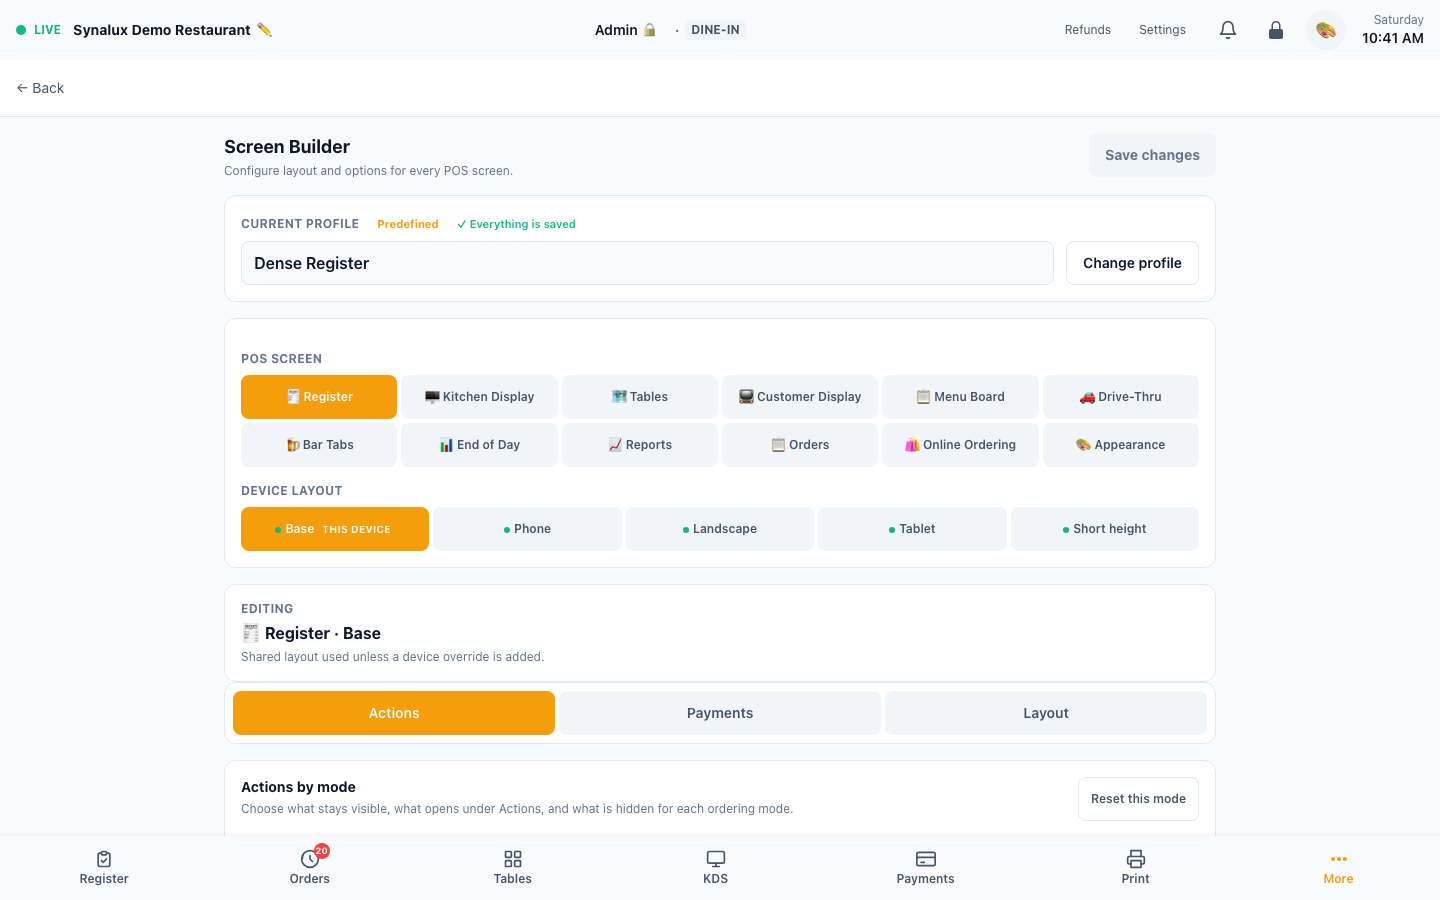Select Reports POS screen

point(640,445)
